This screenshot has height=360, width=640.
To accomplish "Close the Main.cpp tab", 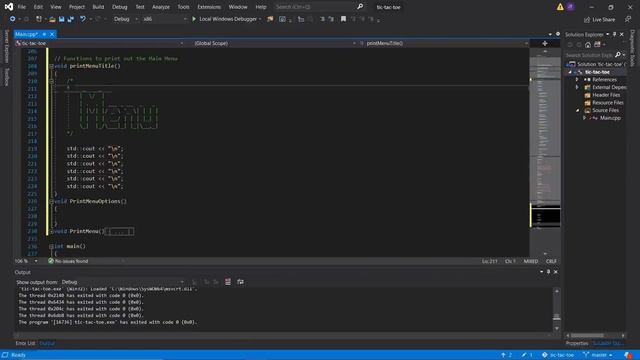I will pos(52,34).
